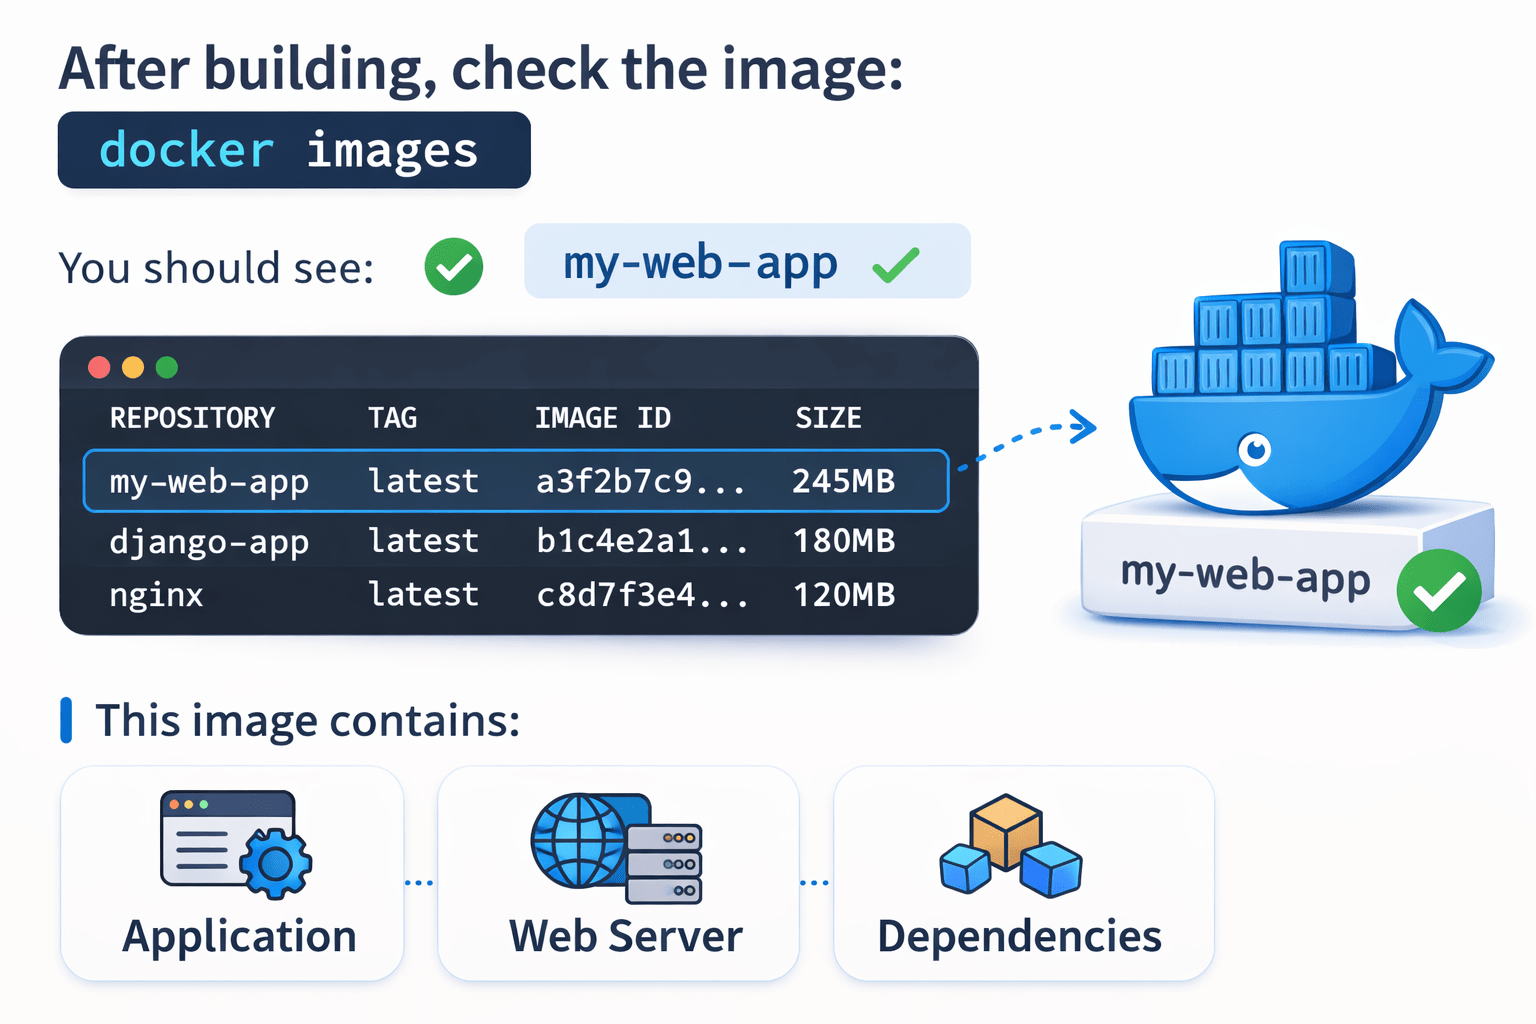
Task: Click the 'You should see:' text
Action: (217, 268)
